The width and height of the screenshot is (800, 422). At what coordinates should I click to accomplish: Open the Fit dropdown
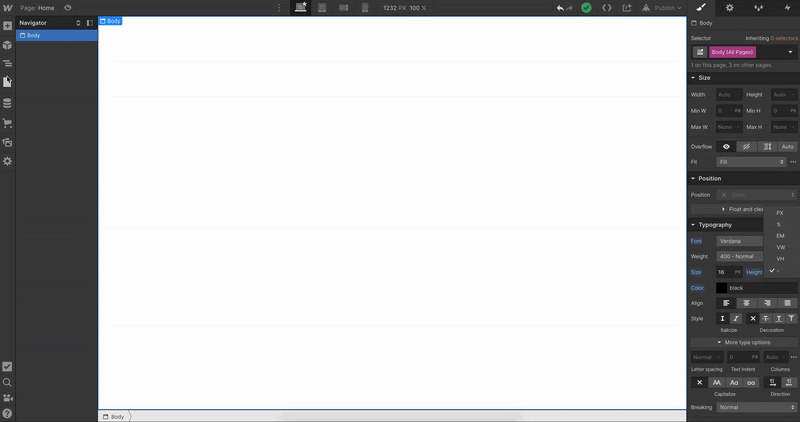coord(751,162)
